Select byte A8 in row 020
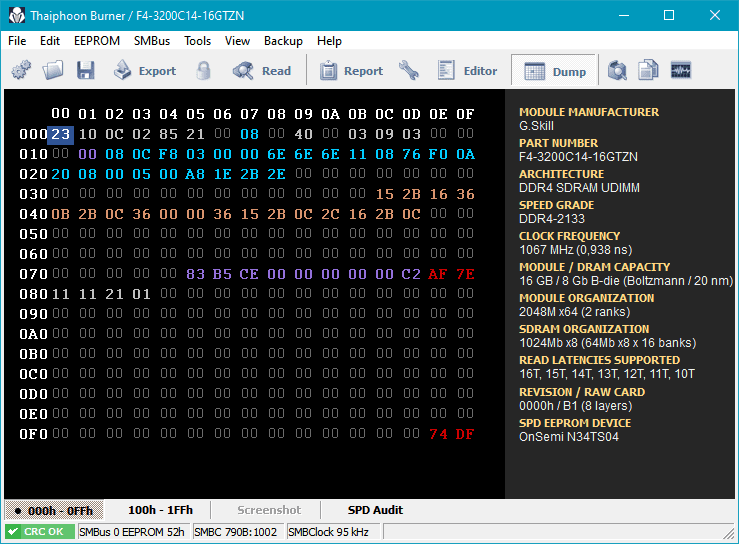This screenshot has width=739, height=544. click(195, 174)
